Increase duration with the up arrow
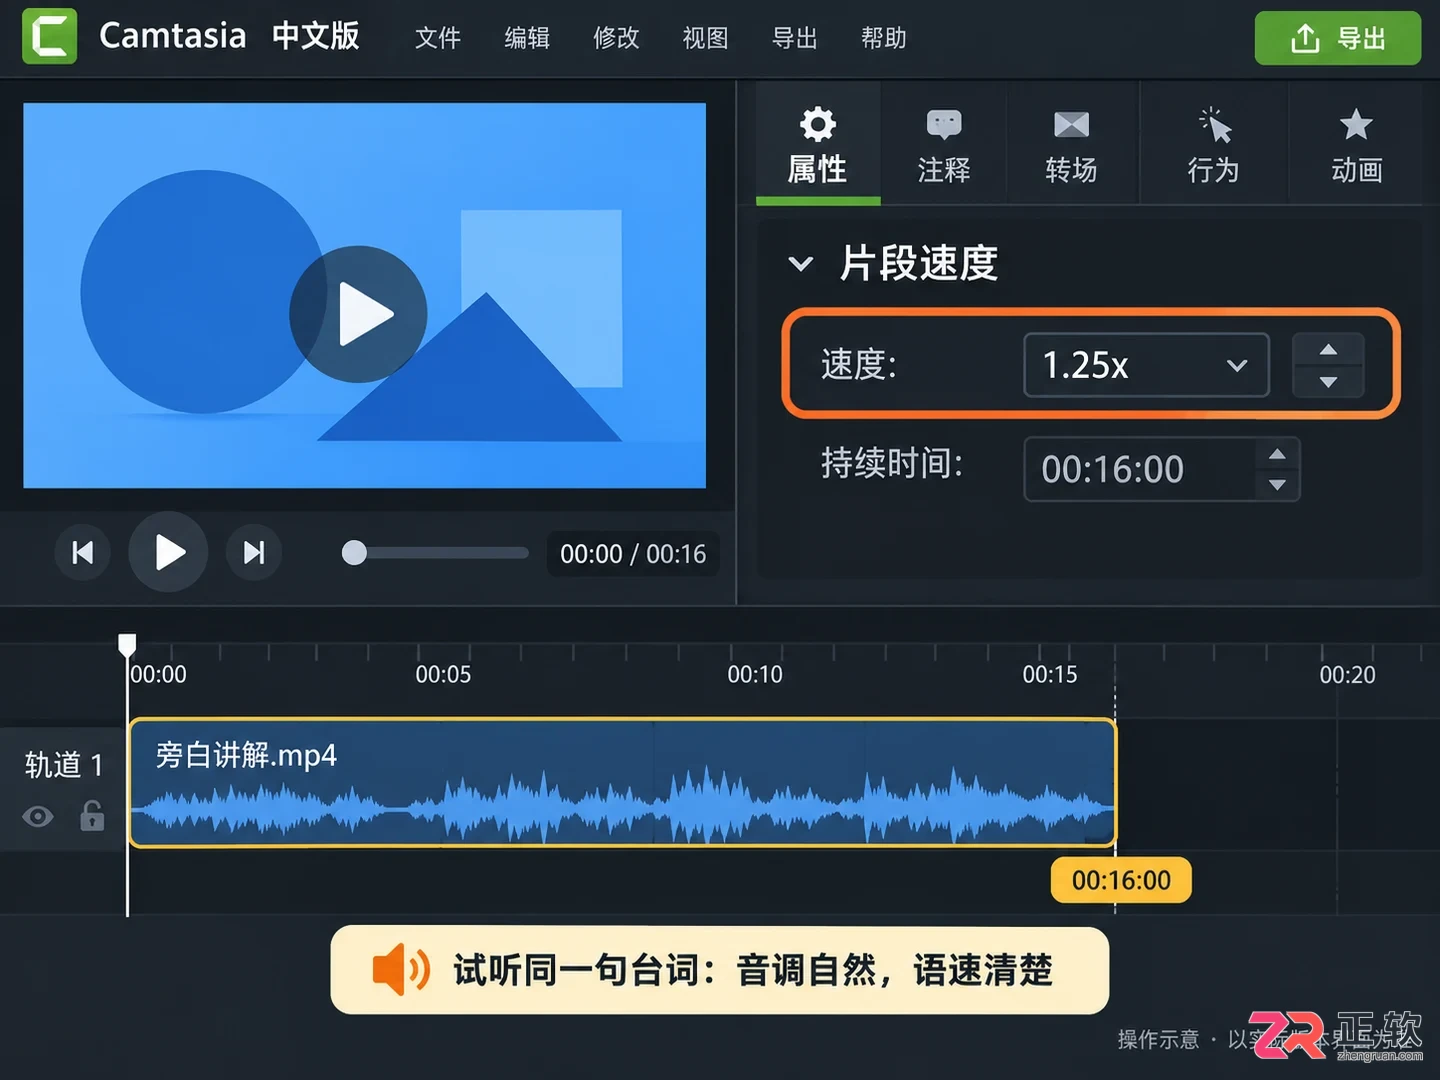1440x1080 pixels. 1277,454
